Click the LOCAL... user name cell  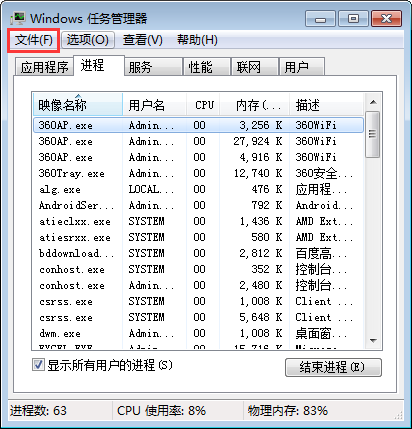[151, 189]
